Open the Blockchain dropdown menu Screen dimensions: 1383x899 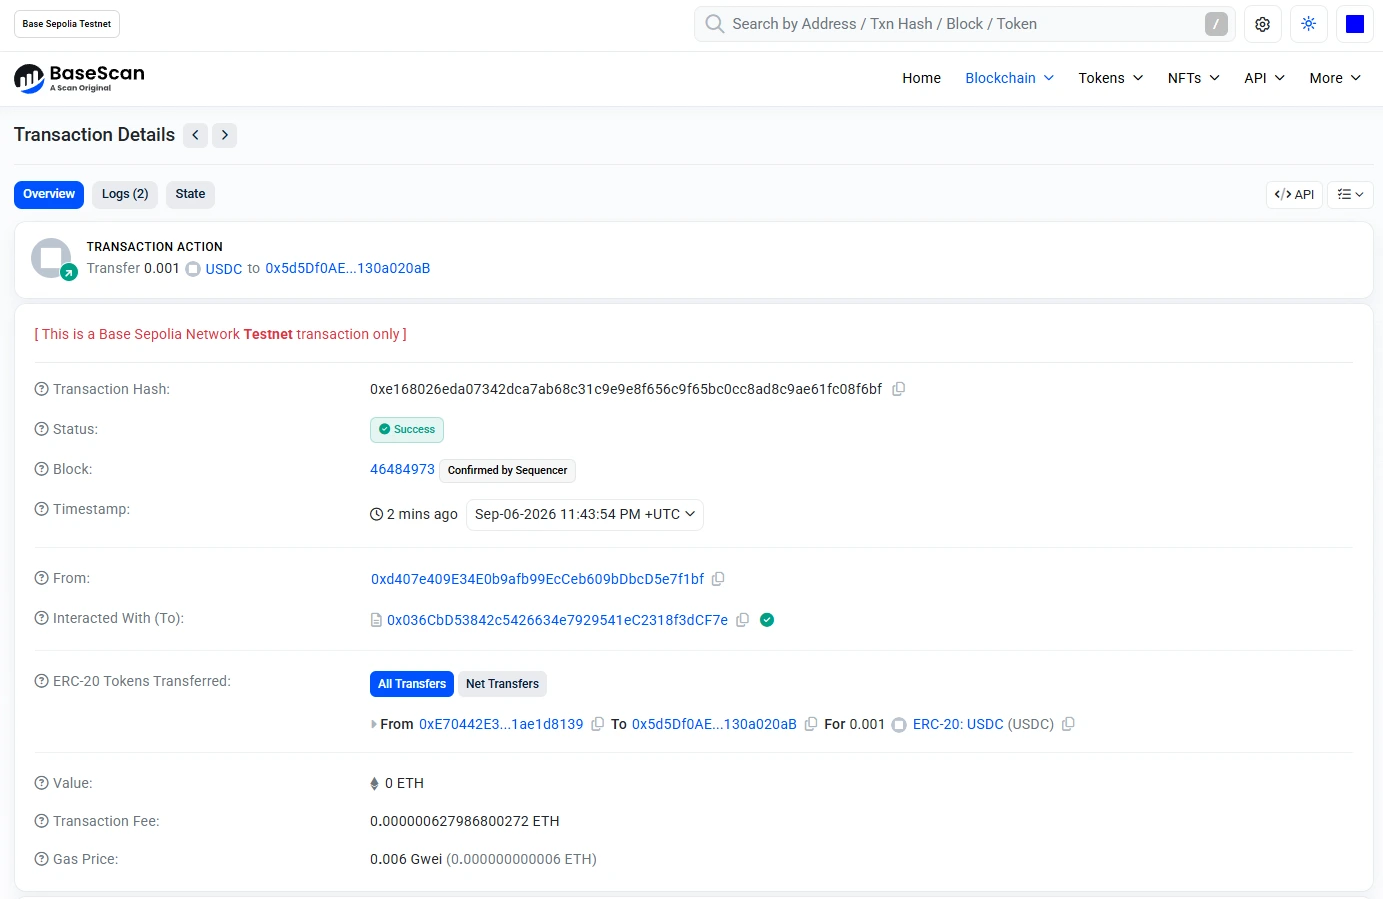pos(1009,78)
